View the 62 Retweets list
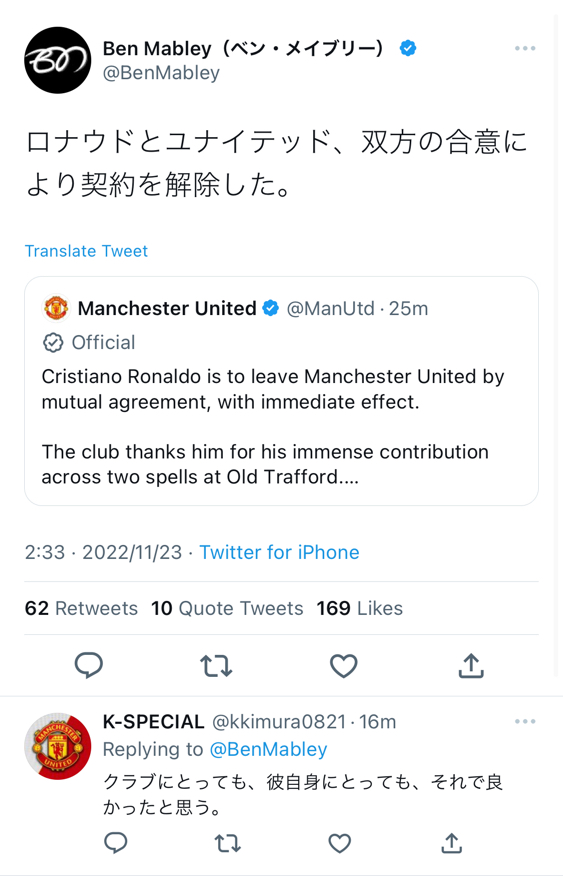The image size is (563, 881). pyautogui.click(x=81, y=608)
